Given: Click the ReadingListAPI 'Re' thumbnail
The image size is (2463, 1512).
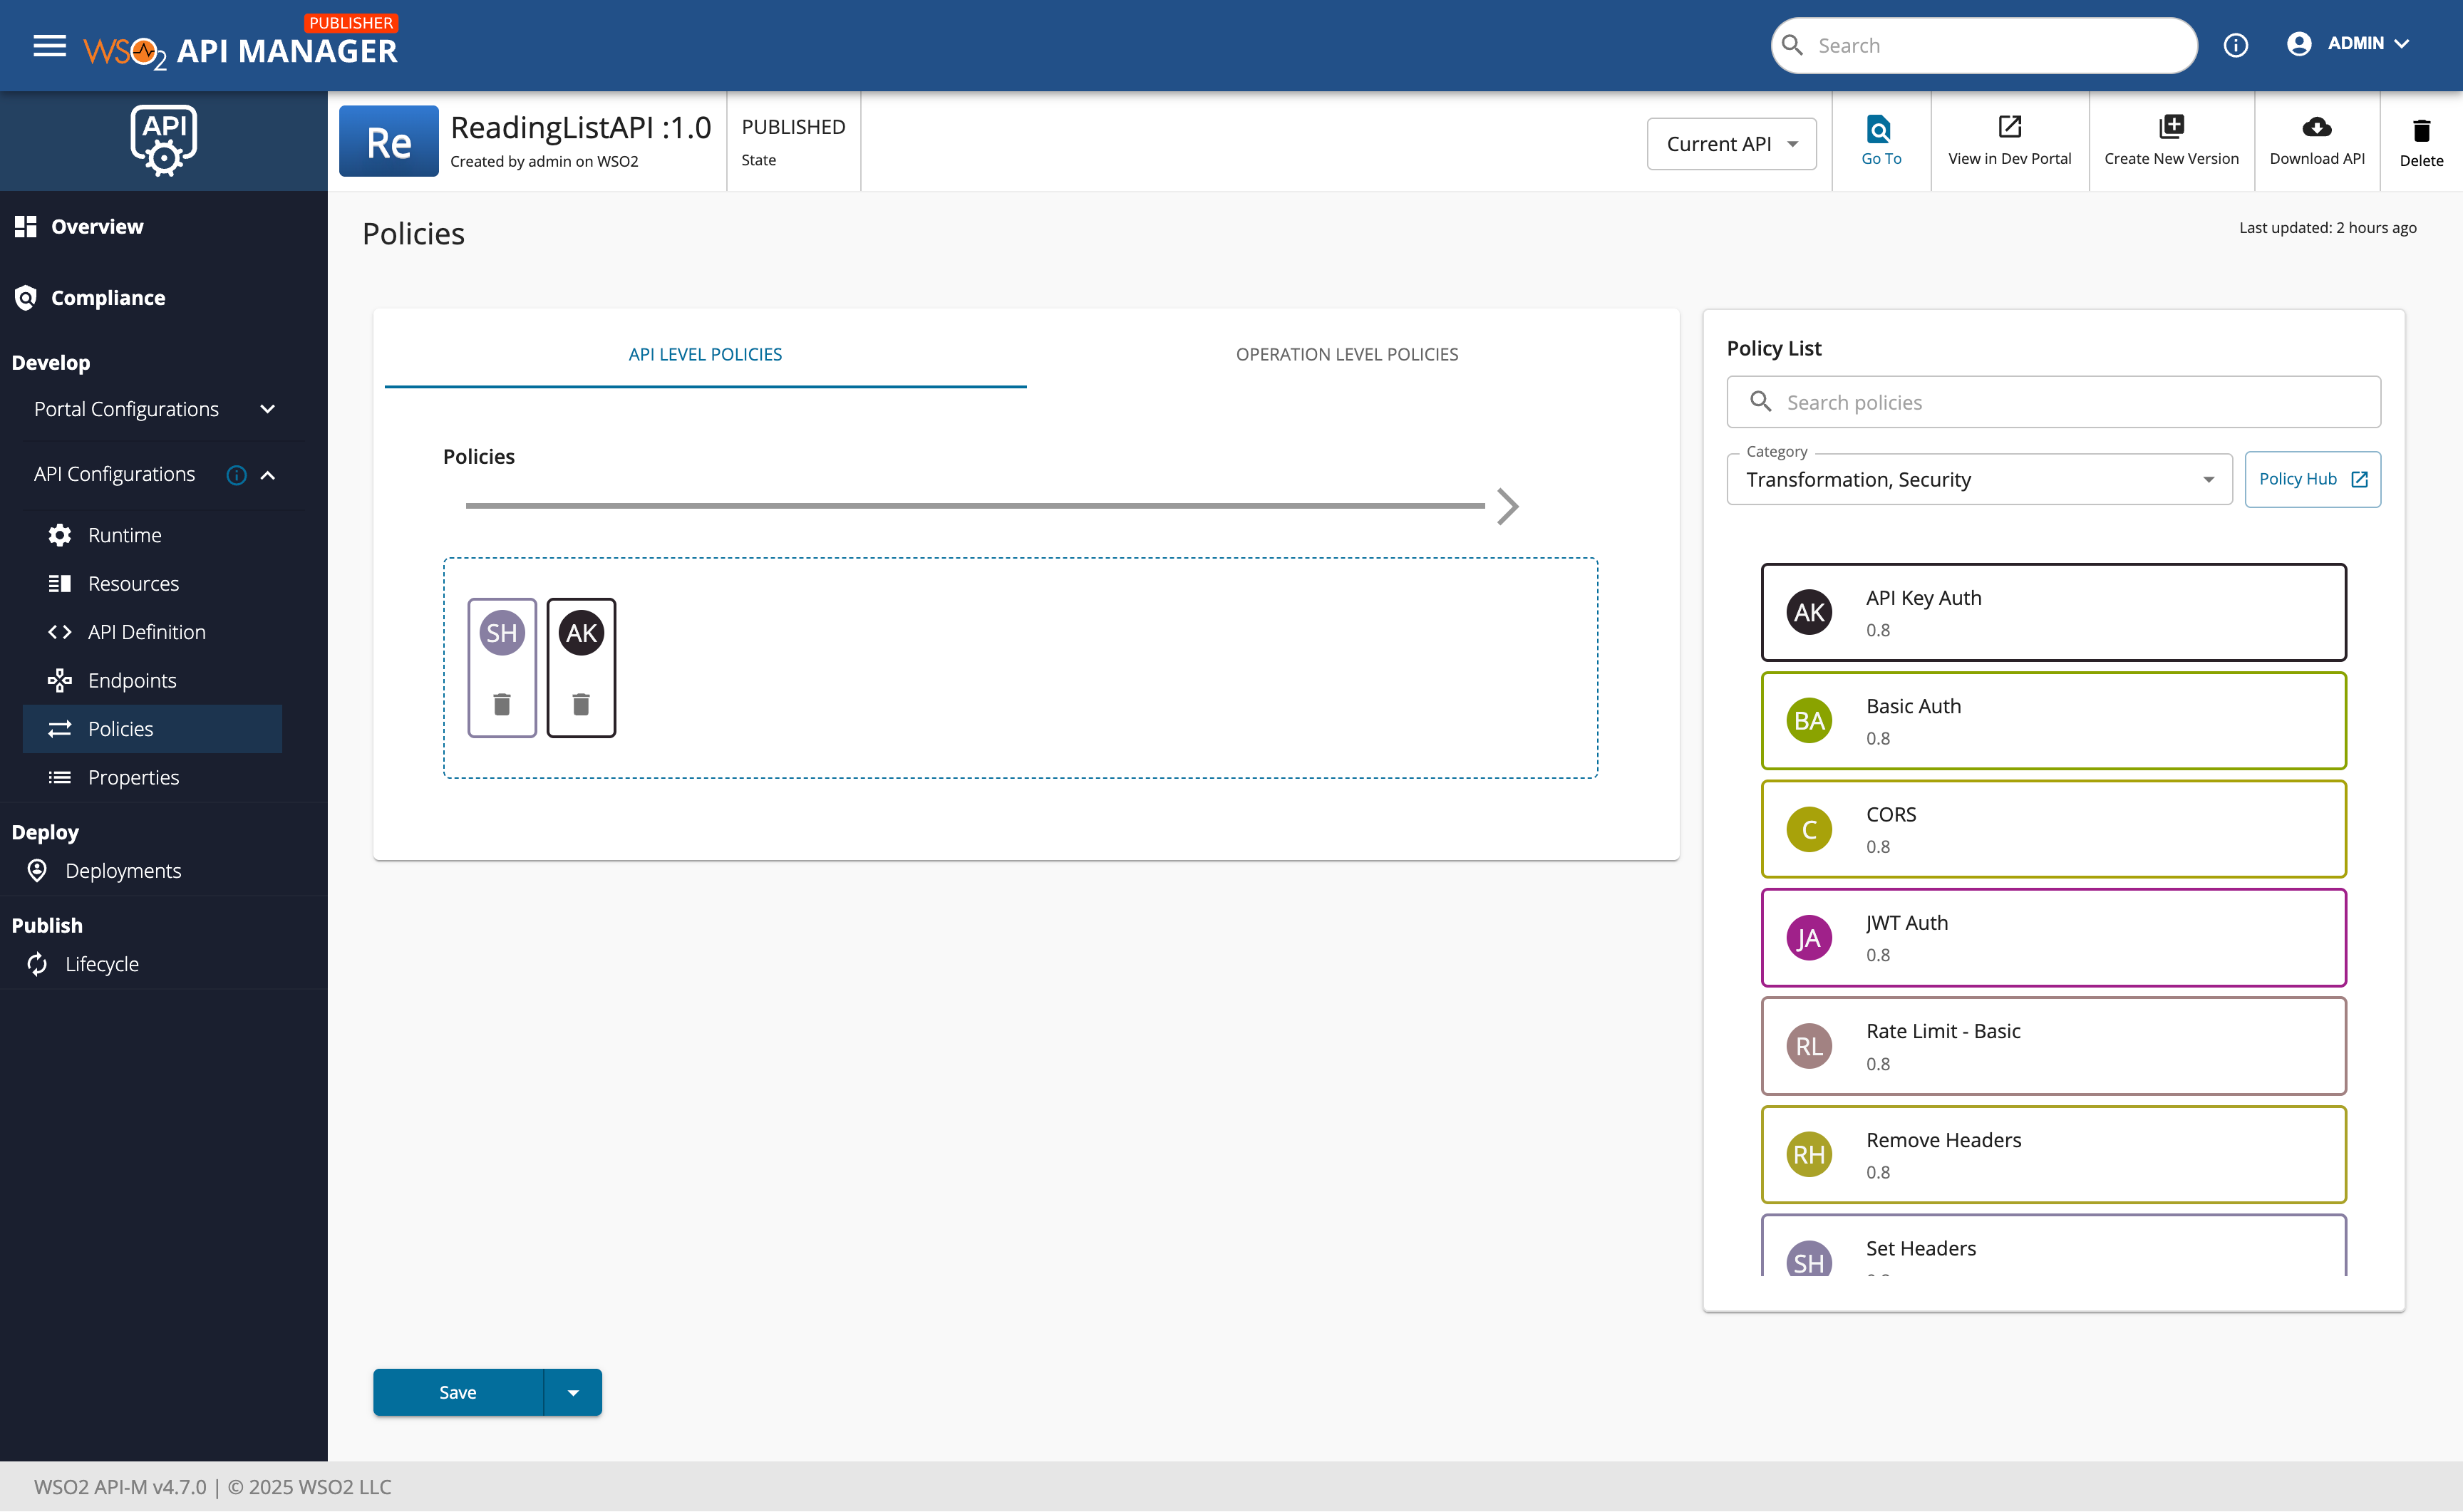Looking at the screenshot, I should 388,141.
